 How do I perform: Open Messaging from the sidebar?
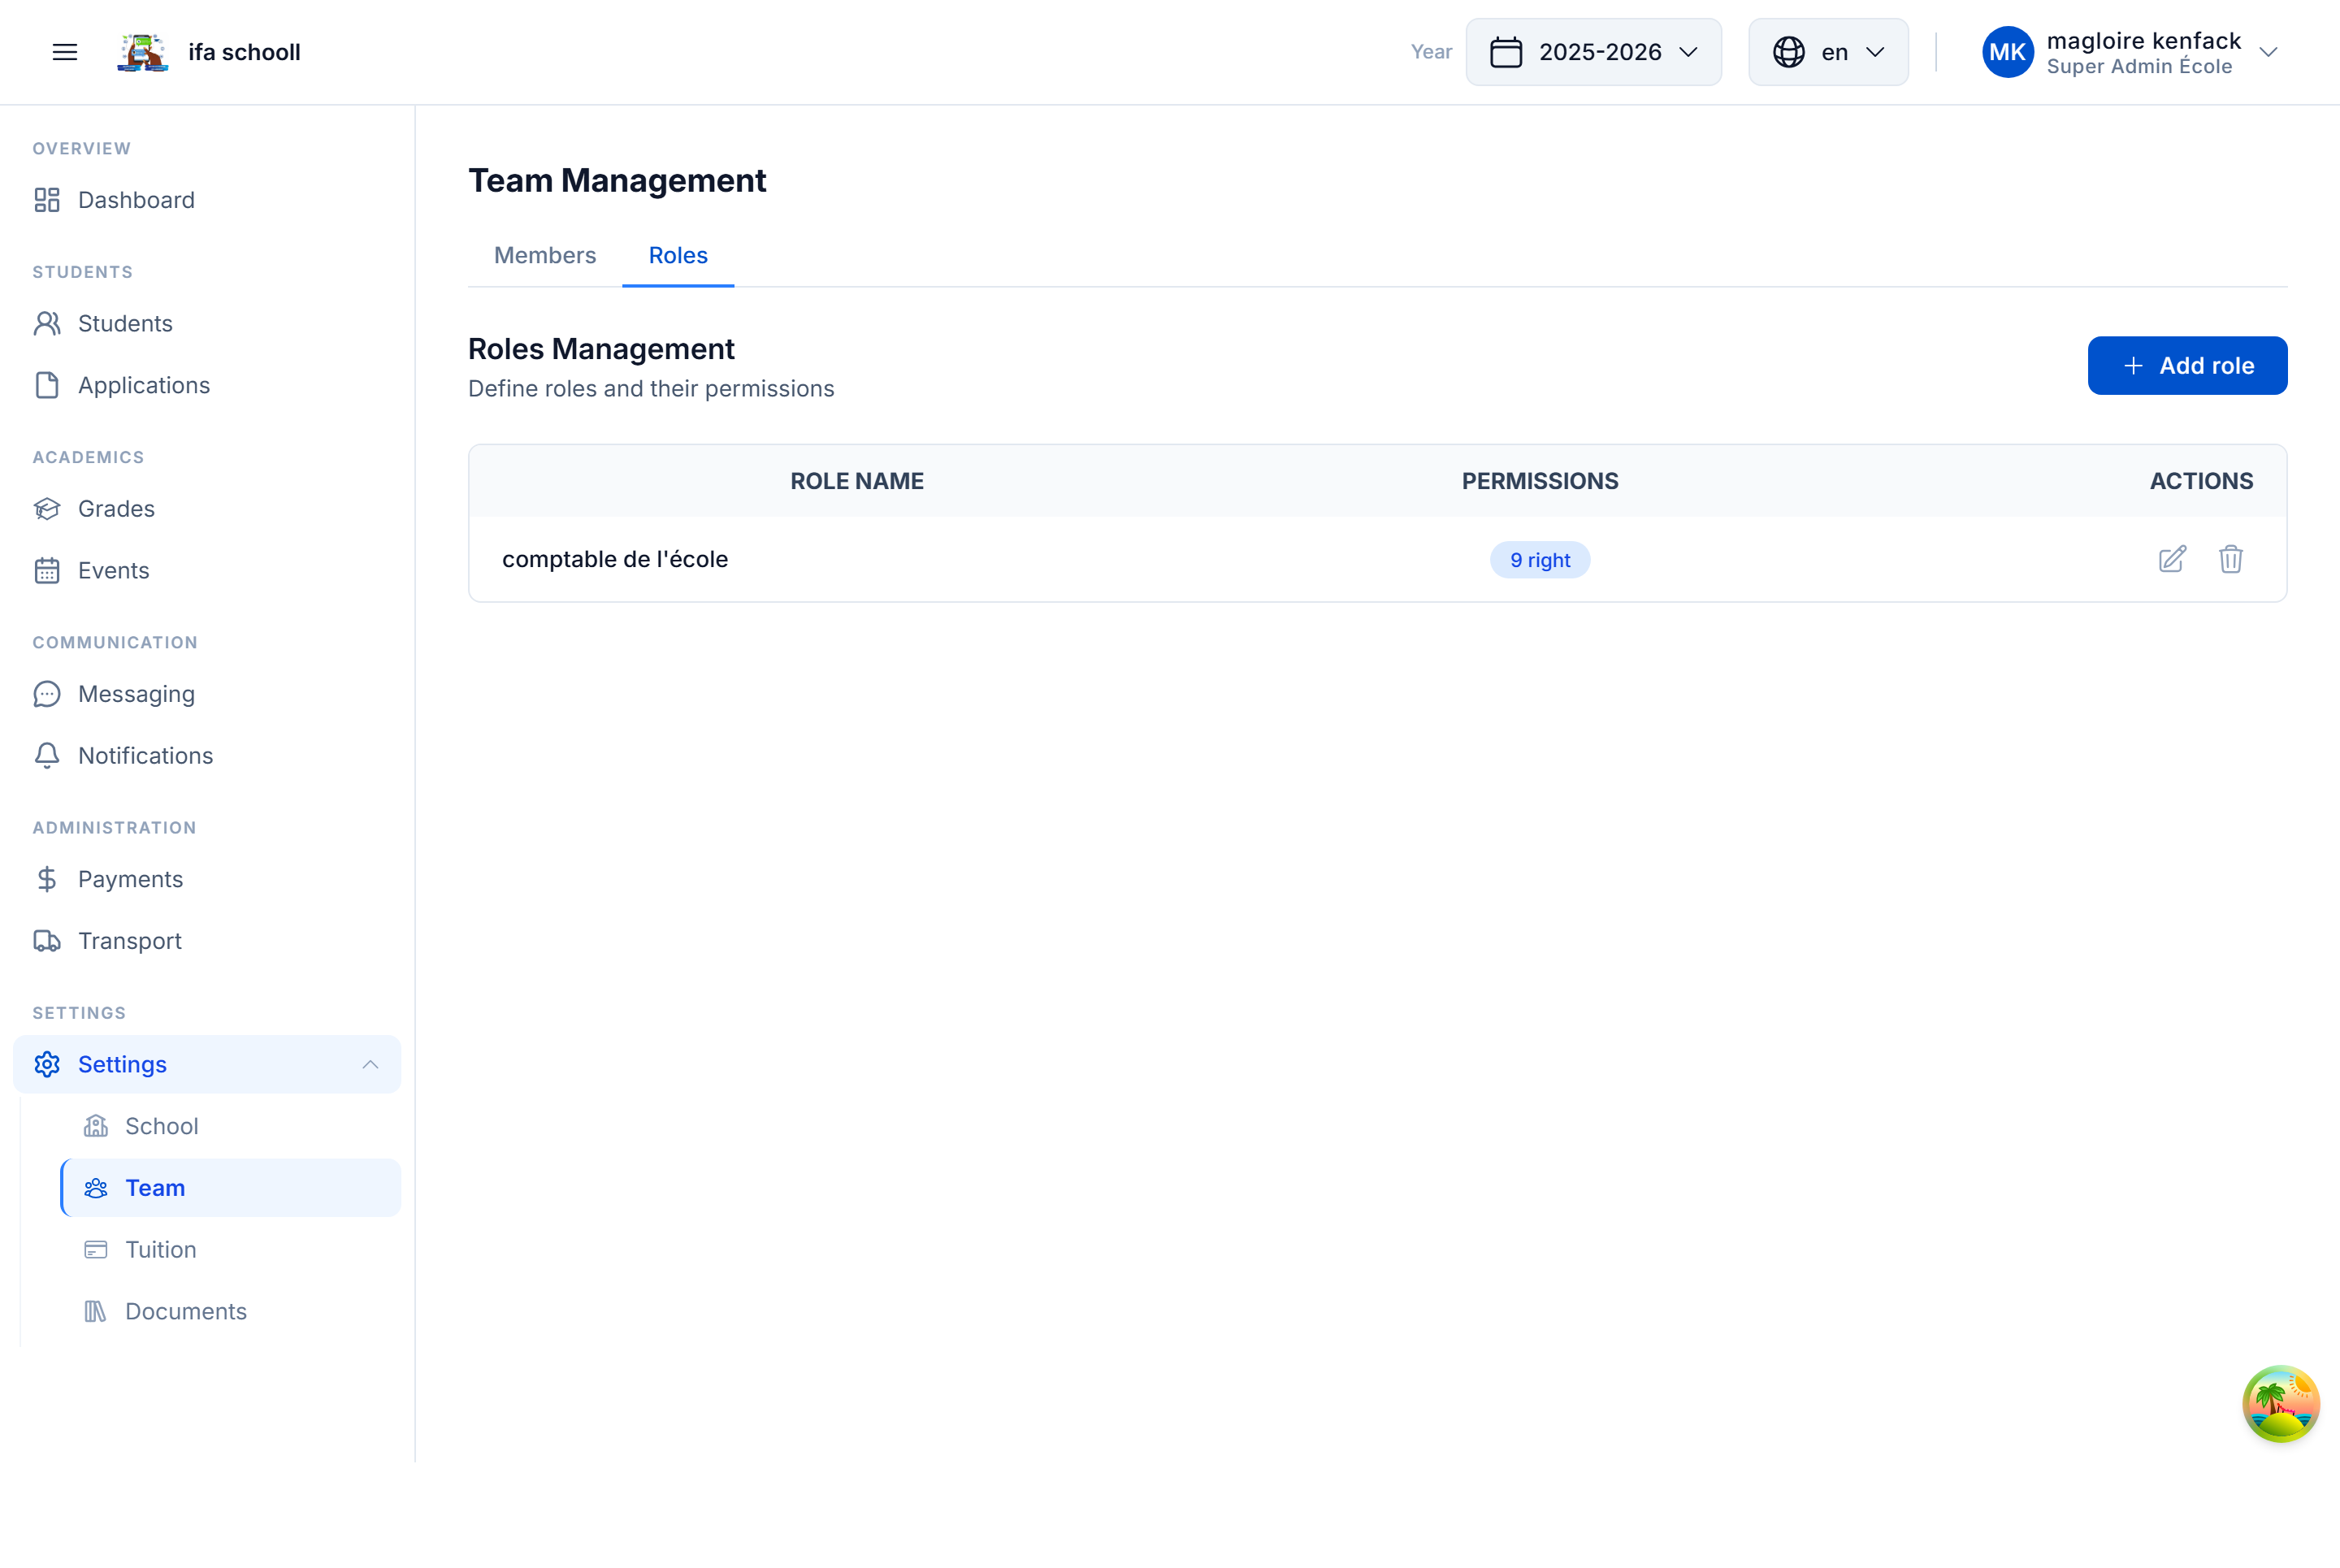coord(47,693)
